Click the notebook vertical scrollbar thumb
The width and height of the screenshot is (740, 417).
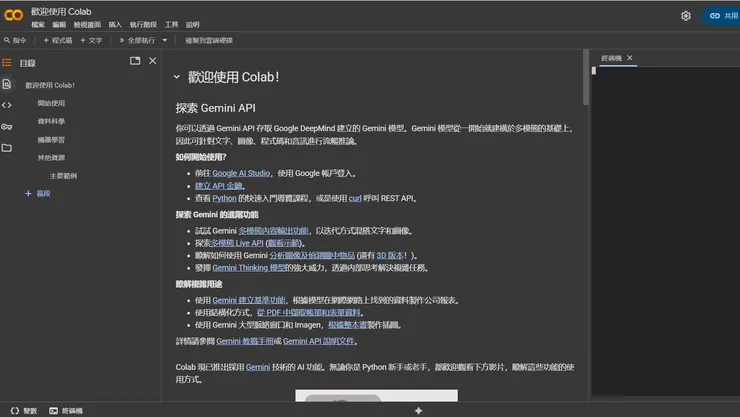[x=586, y=78]
